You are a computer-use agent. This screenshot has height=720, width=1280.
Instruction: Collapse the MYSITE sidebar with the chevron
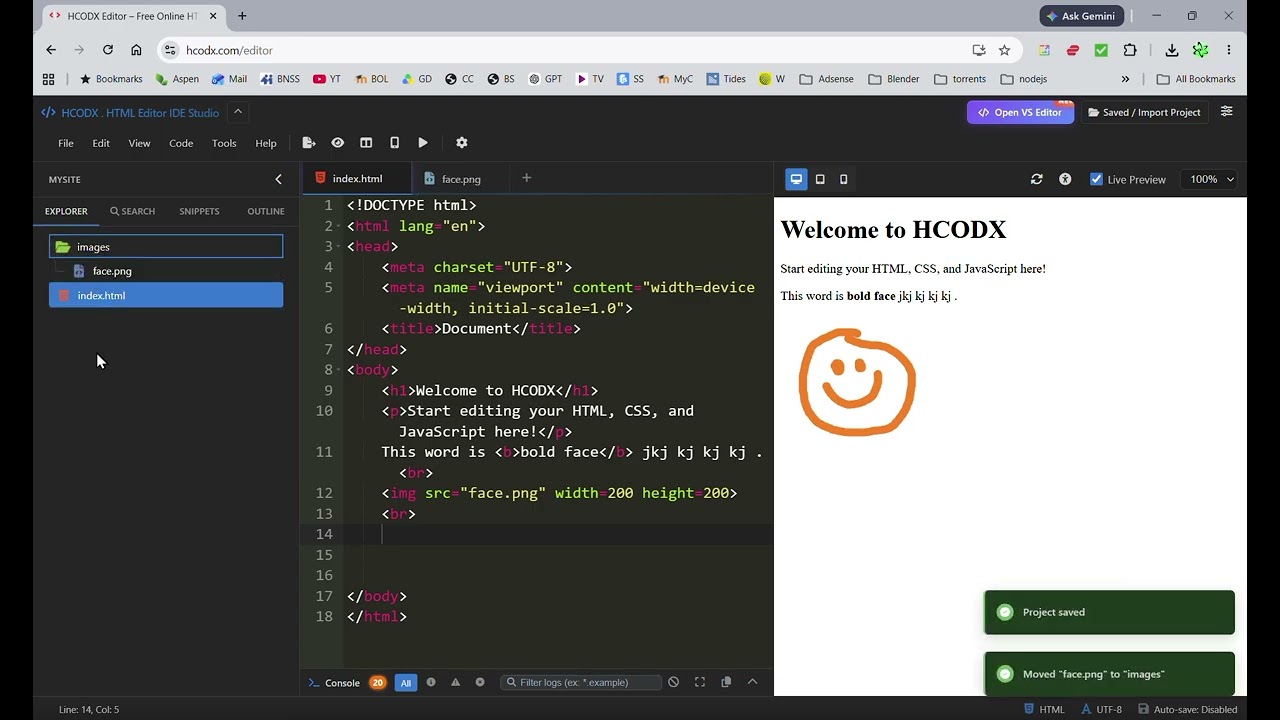pos(278,179)
